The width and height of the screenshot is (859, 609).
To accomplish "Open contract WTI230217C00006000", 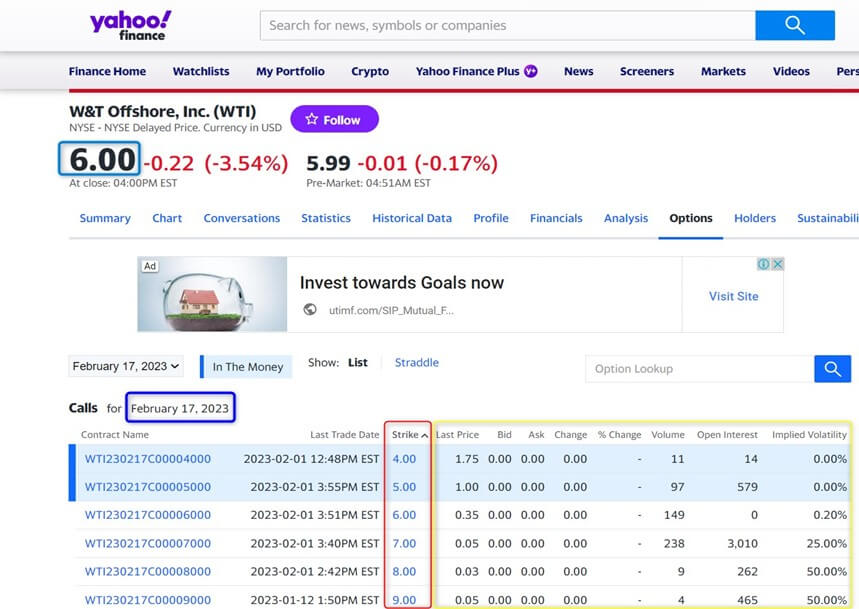I will click(x=147, y=515).
